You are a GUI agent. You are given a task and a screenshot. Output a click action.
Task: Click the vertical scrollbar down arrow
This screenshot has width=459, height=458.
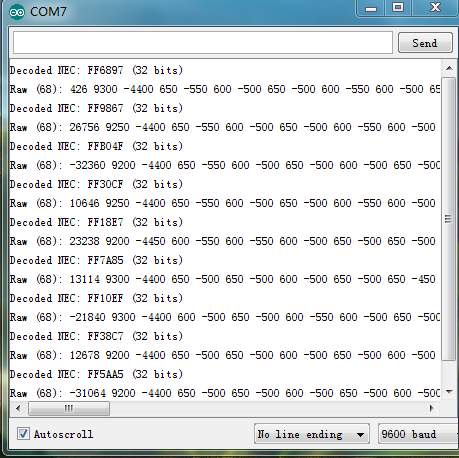pyautogui.click(x=449, y=392)
